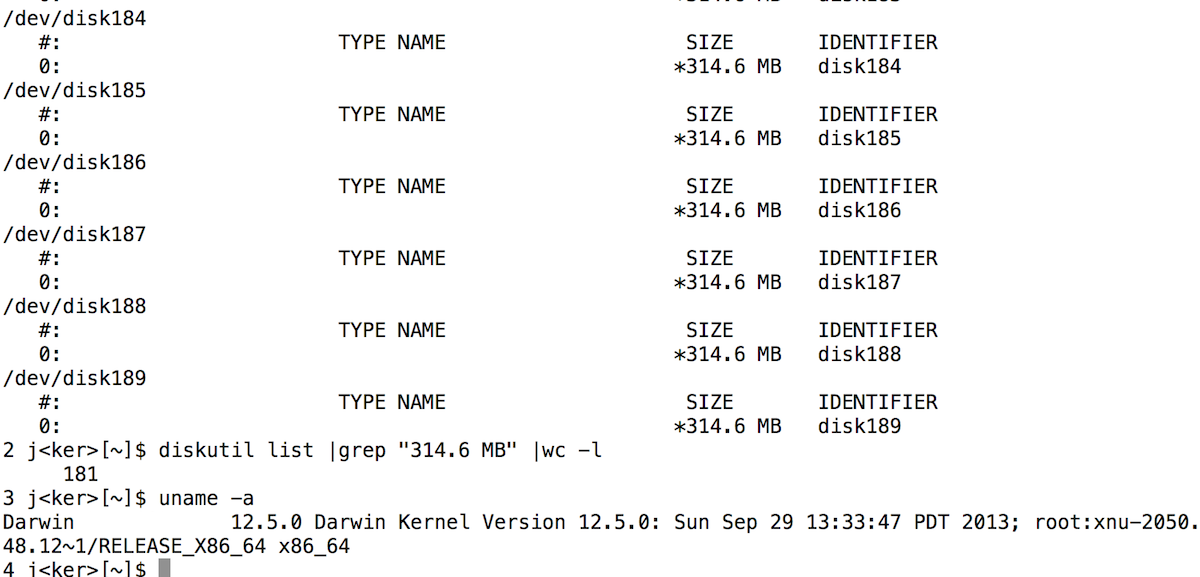Click the terminal cursor block at prompt 4

pyautogui.click(x=165, y=568)
